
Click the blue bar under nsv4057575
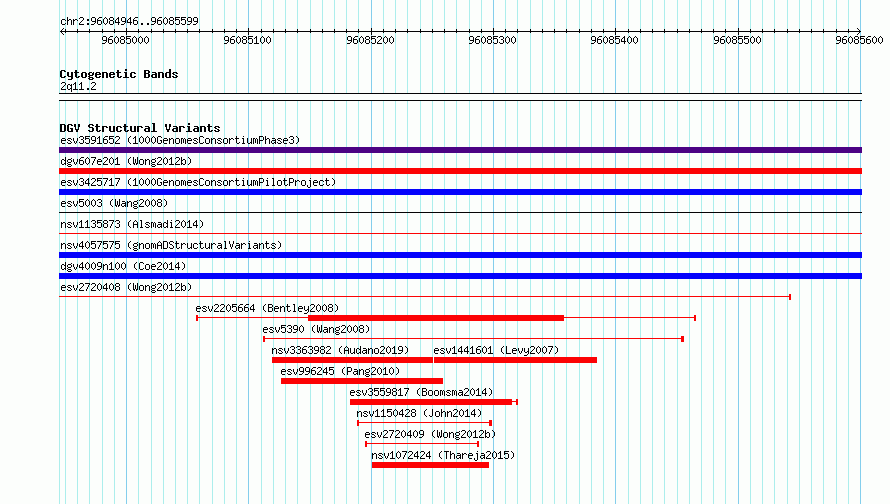[460, 255]
